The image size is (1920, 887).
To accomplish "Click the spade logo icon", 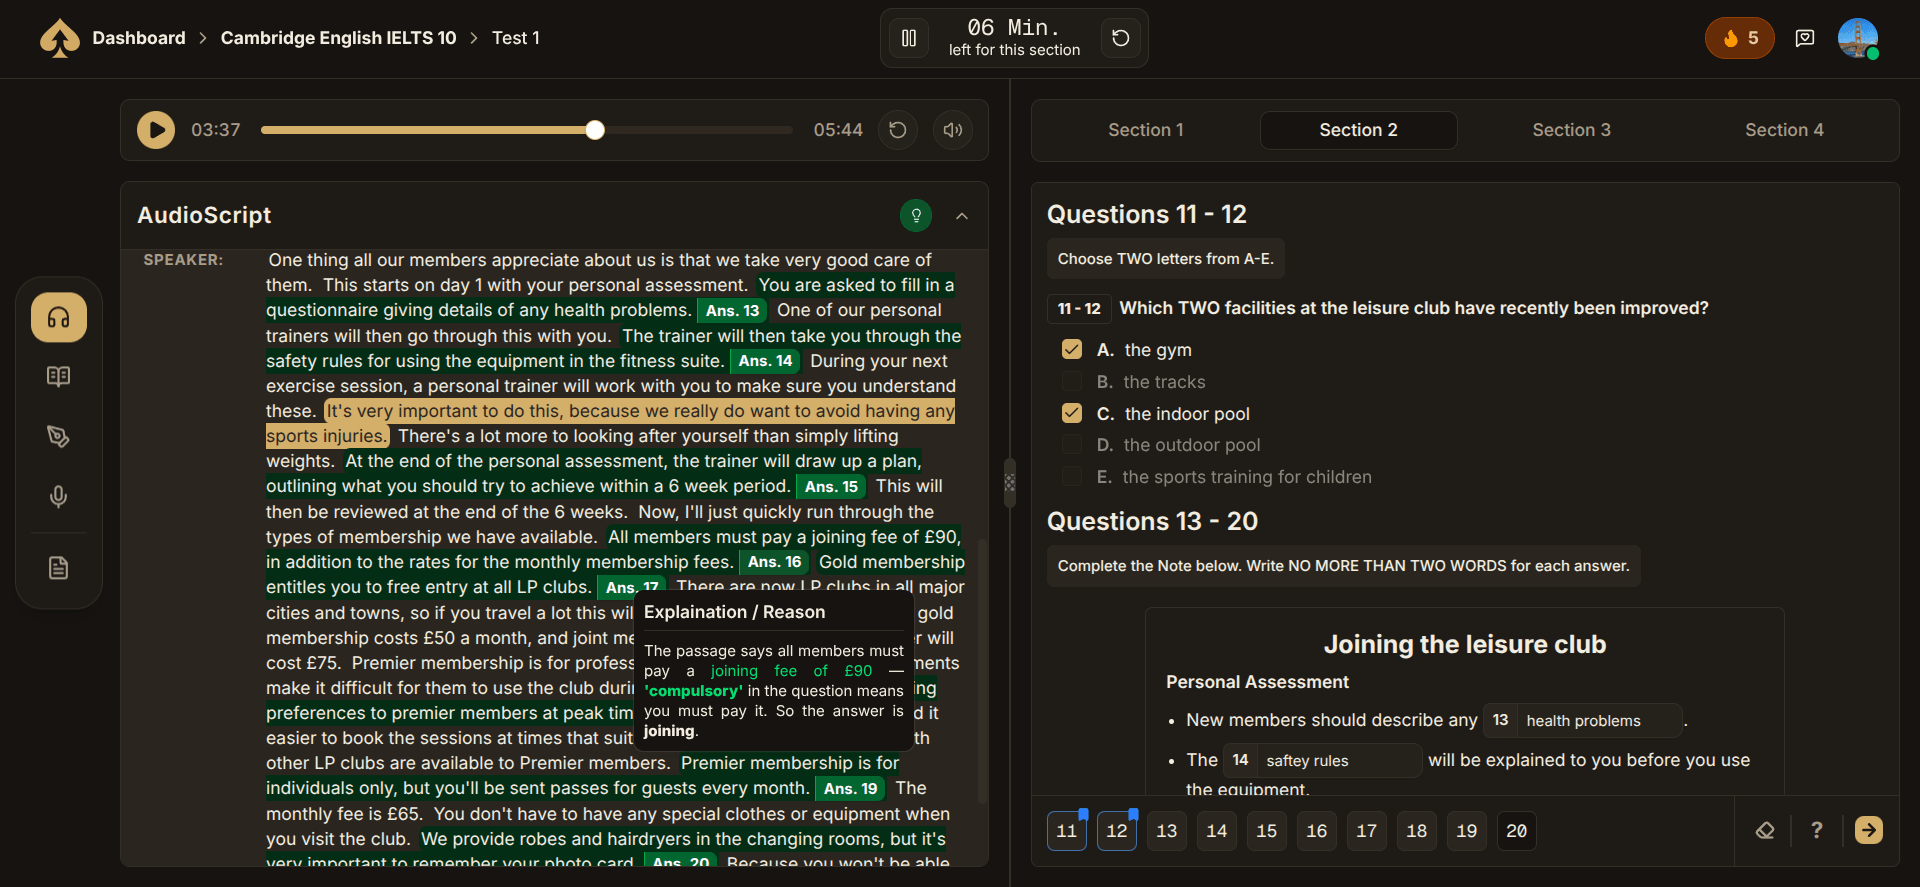I will pos(60,38).
